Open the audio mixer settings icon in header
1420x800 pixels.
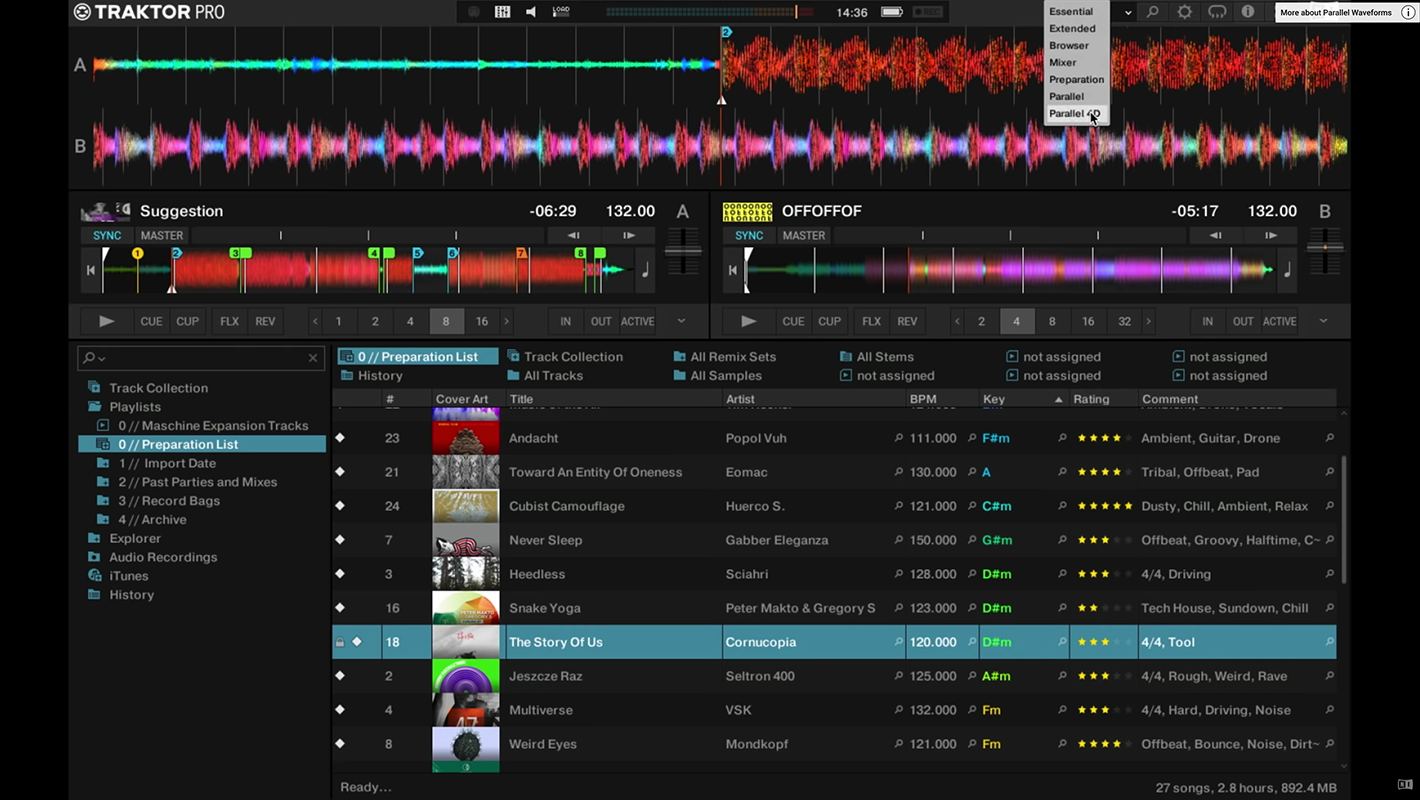[x=502, y=12]
